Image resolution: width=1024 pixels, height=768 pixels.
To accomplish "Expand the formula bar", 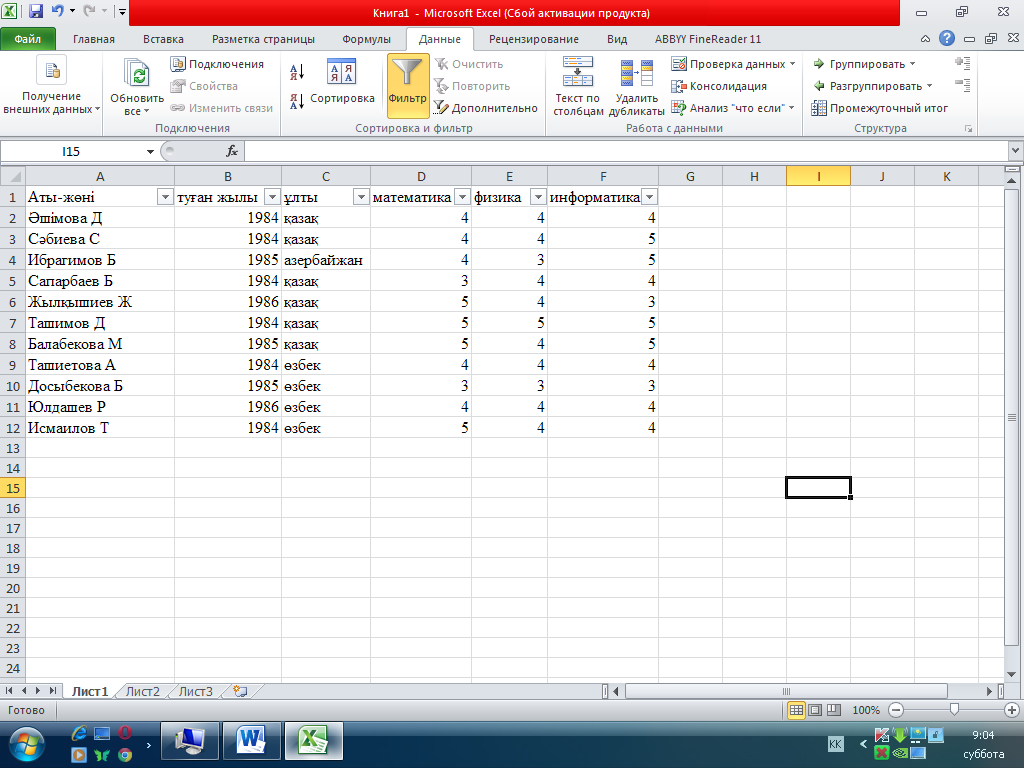I will pyautogui.click(x=1015, y=151).
